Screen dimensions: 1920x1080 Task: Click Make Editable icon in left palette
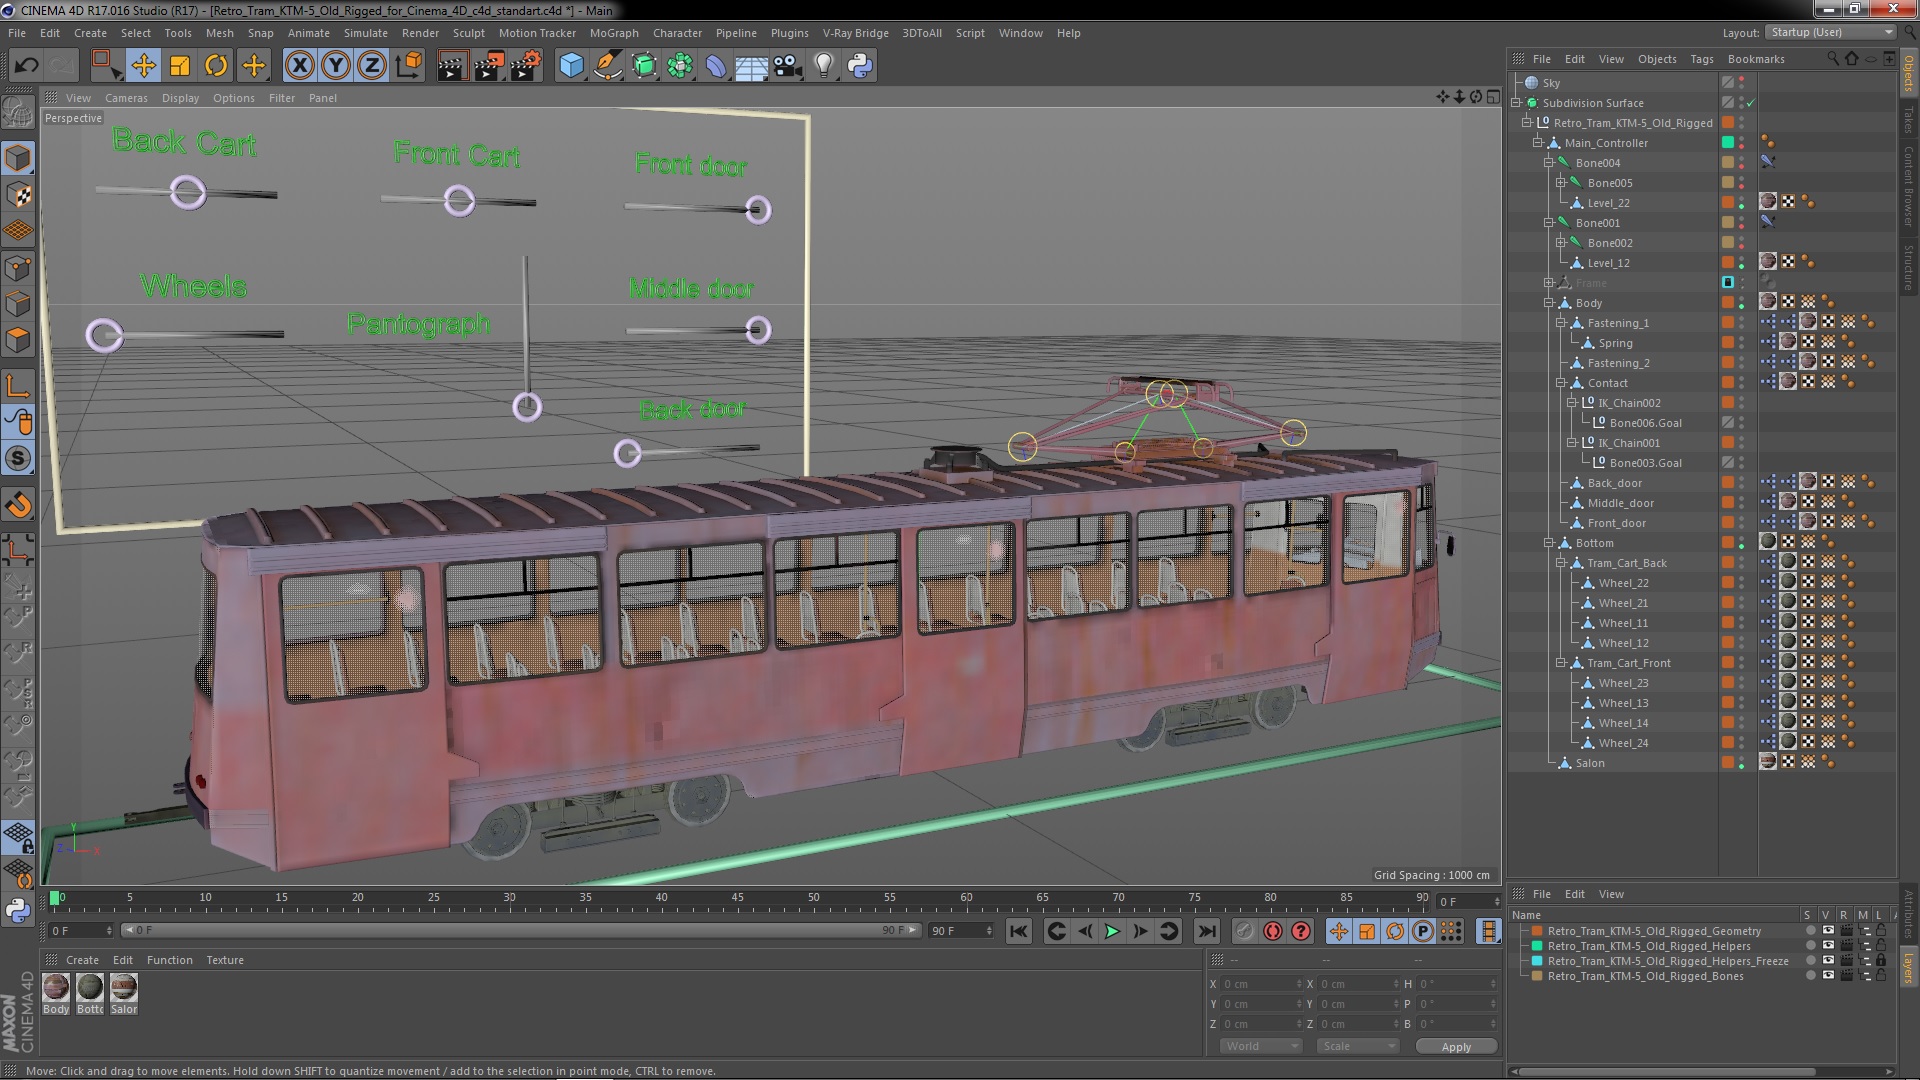point(18,113)
